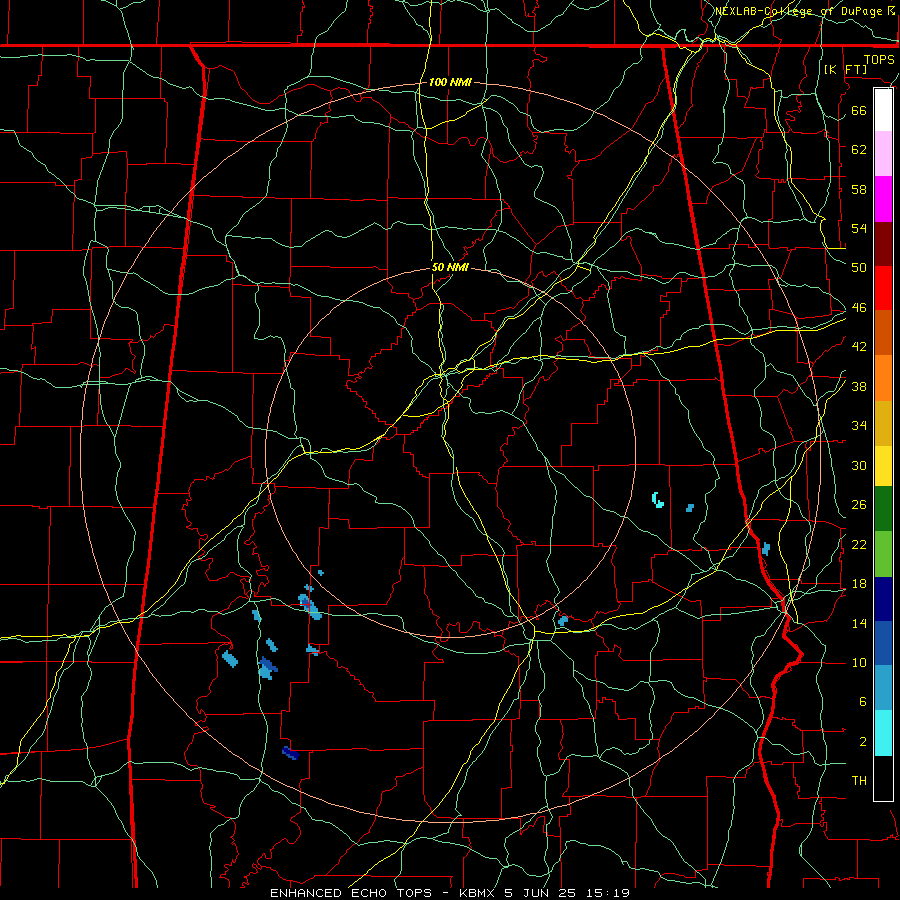This screenshot has height=900, width=900.
Task: Click the bright cyan echo inside the 100 NMI ring
Action: coord(657,500)
